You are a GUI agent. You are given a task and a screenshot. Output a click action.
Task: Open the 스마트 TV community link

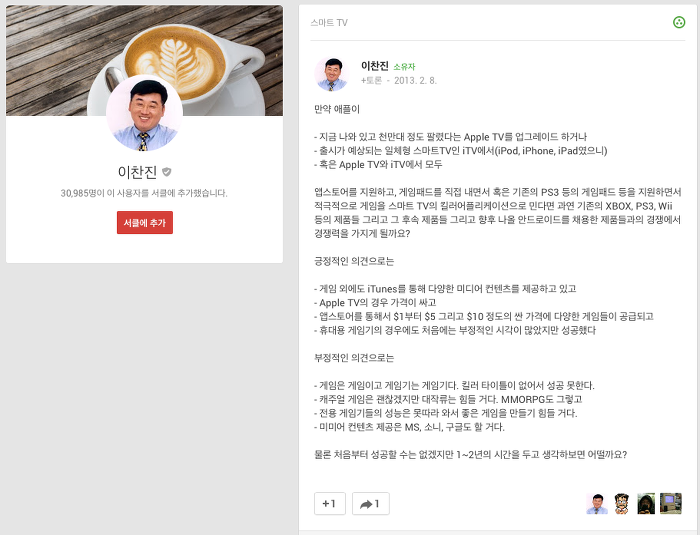click(329, 23)
